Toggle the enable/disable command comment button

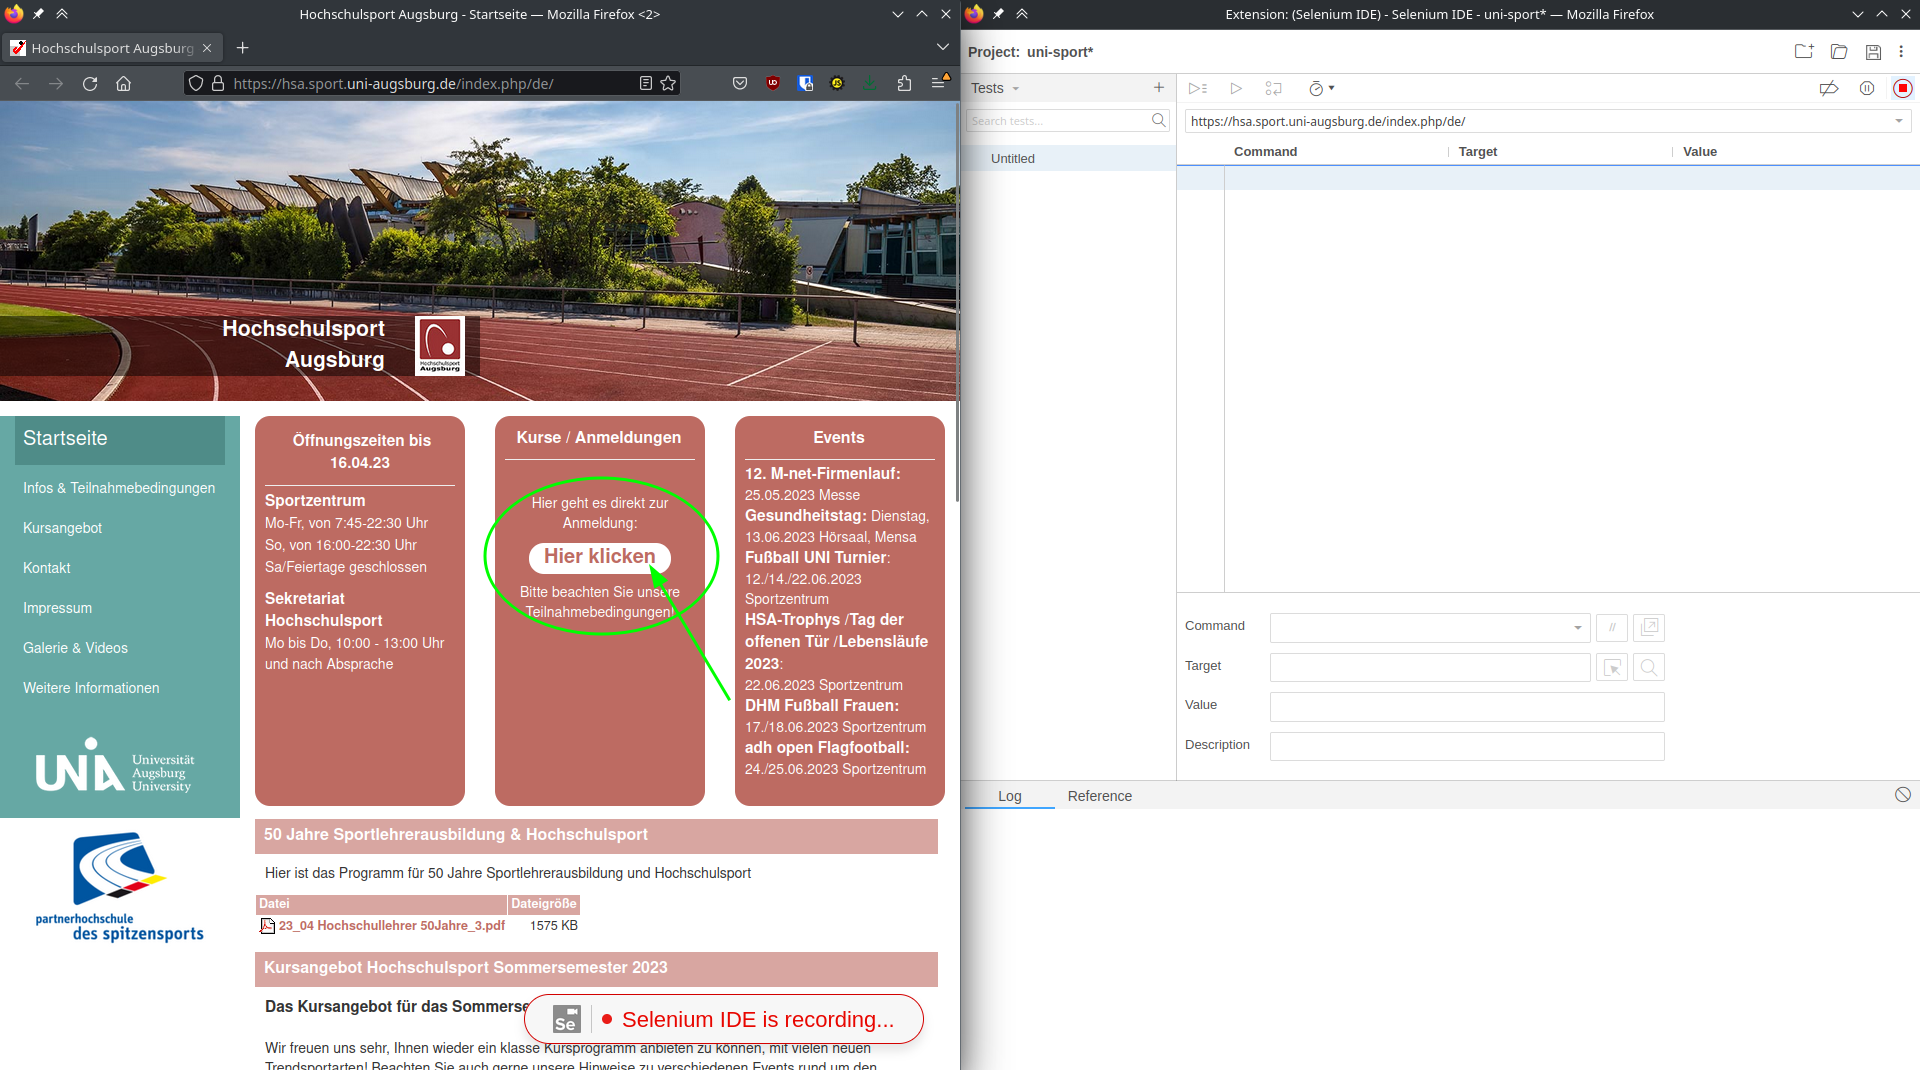(1611, 628)
